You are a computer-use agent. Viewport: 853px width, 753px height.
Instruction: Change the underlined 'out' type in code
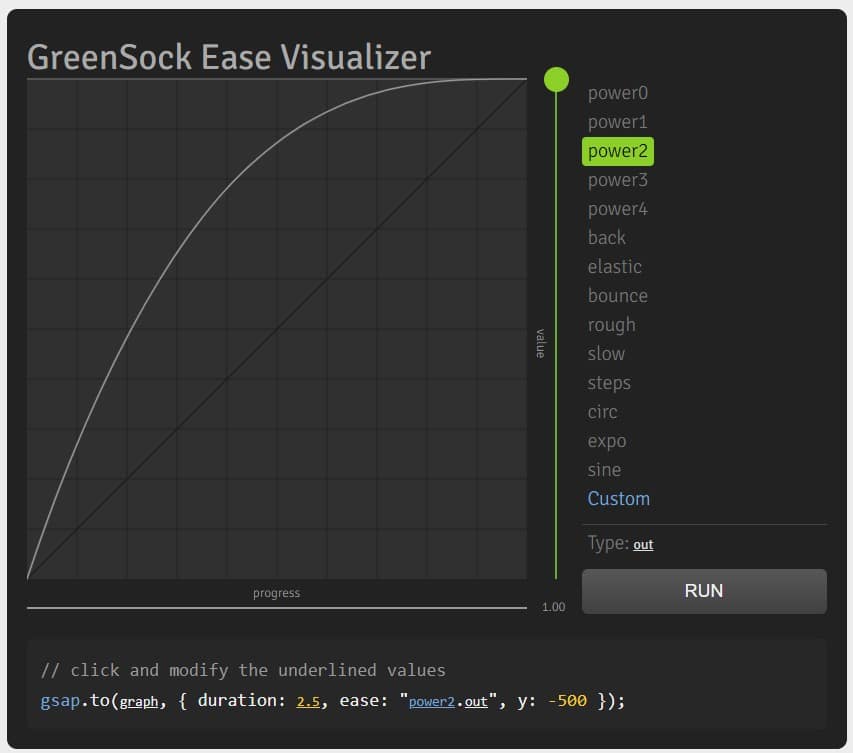[476, 701]
